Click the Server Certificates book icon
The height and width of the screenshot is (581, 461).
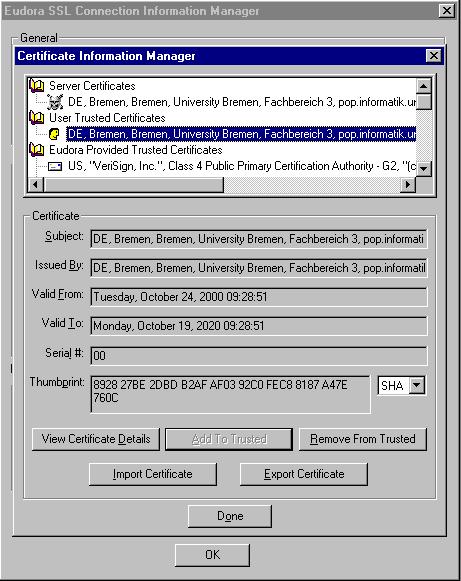[36, 86]
